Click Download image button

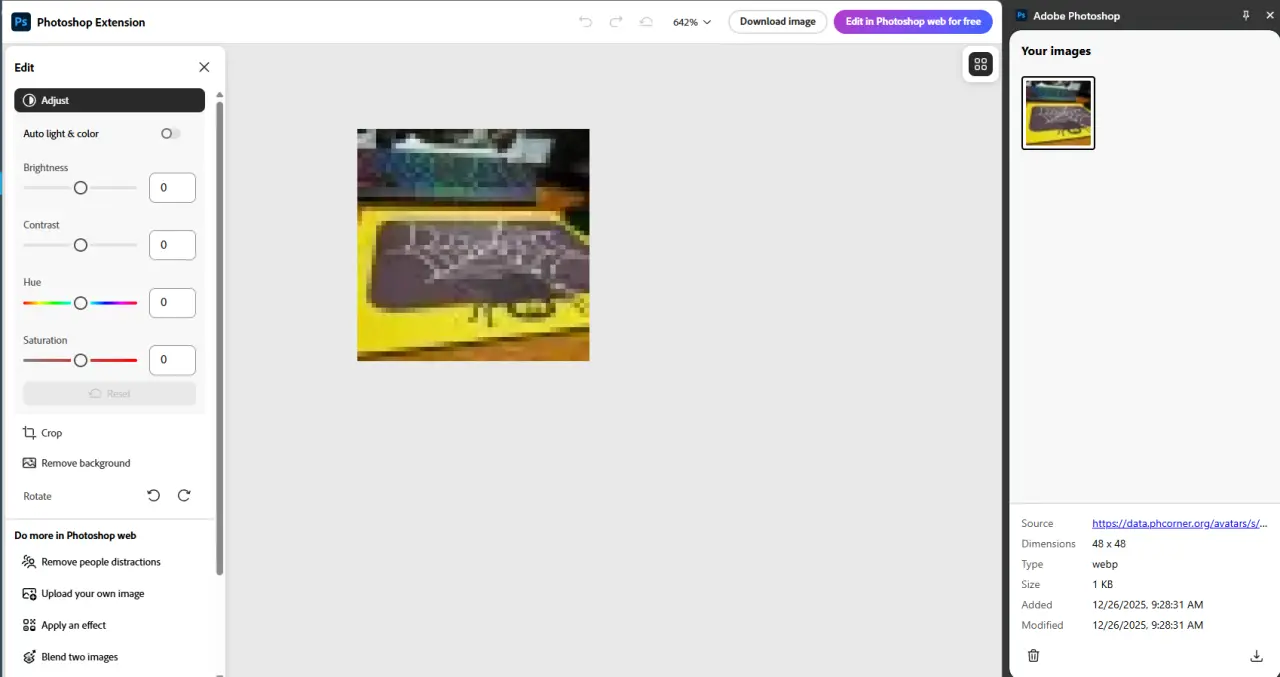point(778,22)
